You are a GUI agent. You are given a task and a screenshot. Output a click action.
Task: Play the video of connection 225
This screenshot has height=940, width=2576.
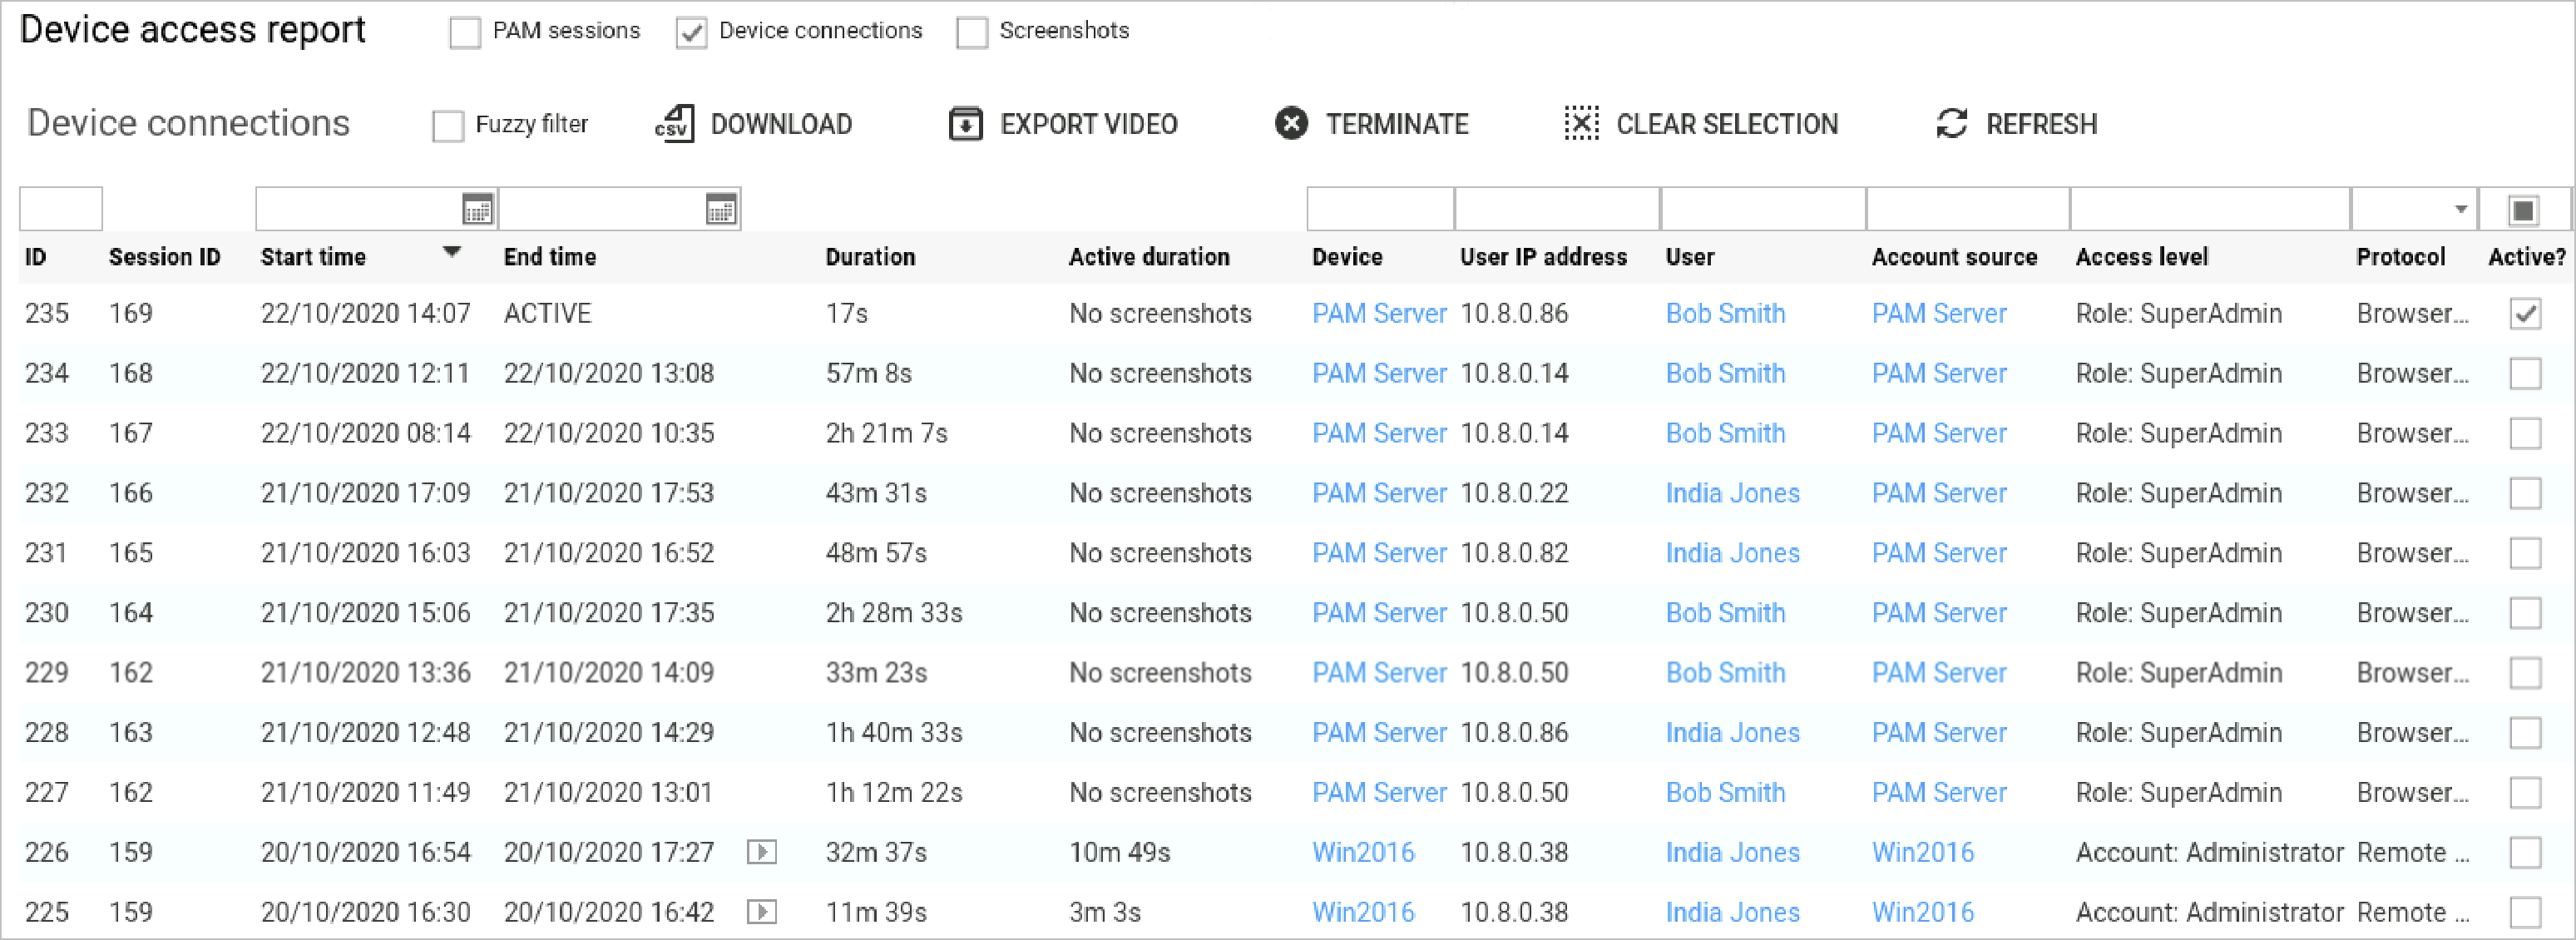pyautogui.click(x=762, y=912)
